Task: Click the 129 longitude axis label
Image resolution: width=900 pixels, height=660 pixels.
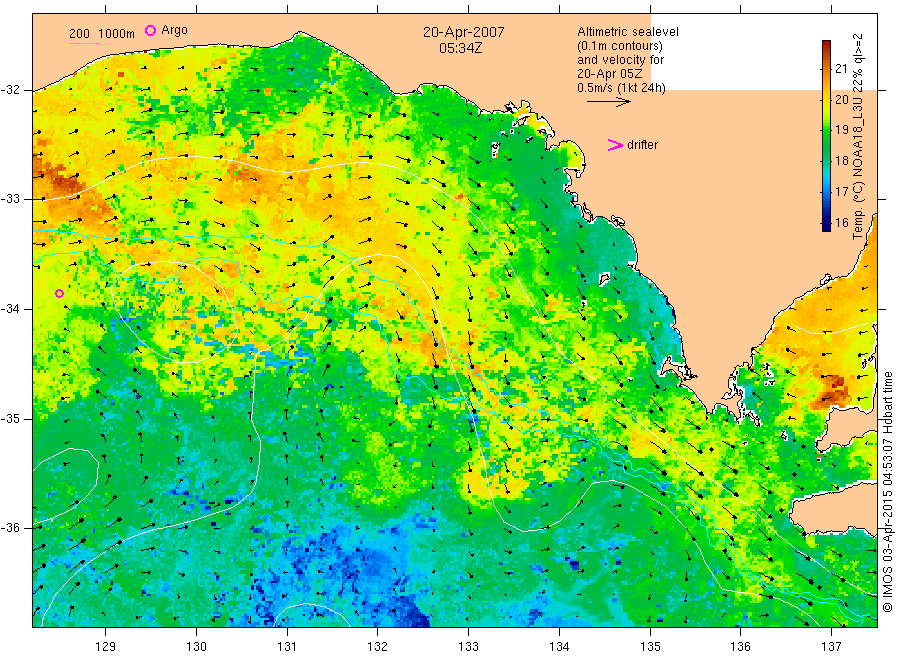Action: [106, 647]
